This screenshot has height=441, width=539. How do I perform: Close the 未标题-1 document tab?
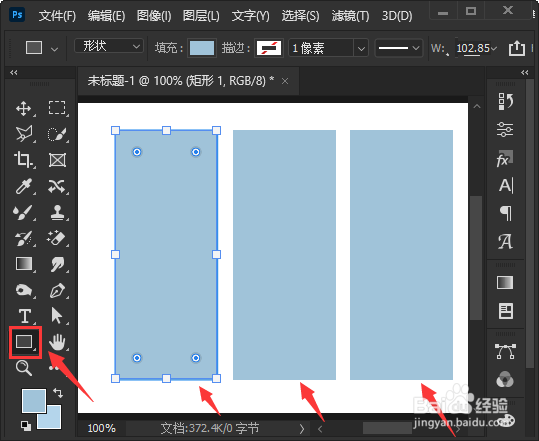[285, 81]
